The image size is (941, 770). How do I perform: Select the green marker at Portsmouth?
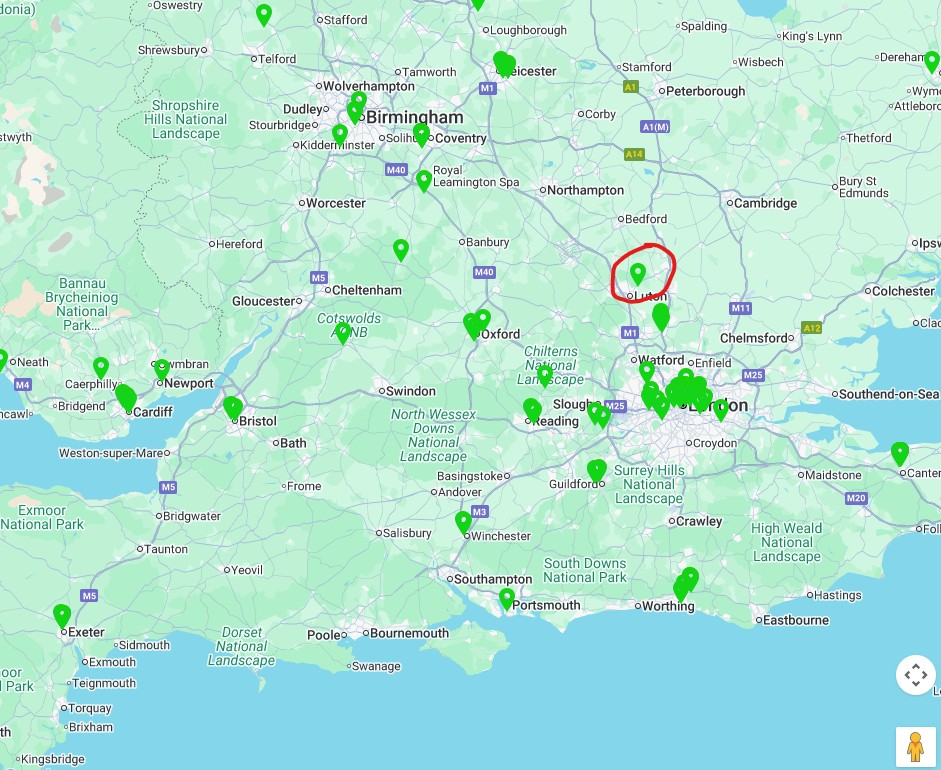coord(507,600)
